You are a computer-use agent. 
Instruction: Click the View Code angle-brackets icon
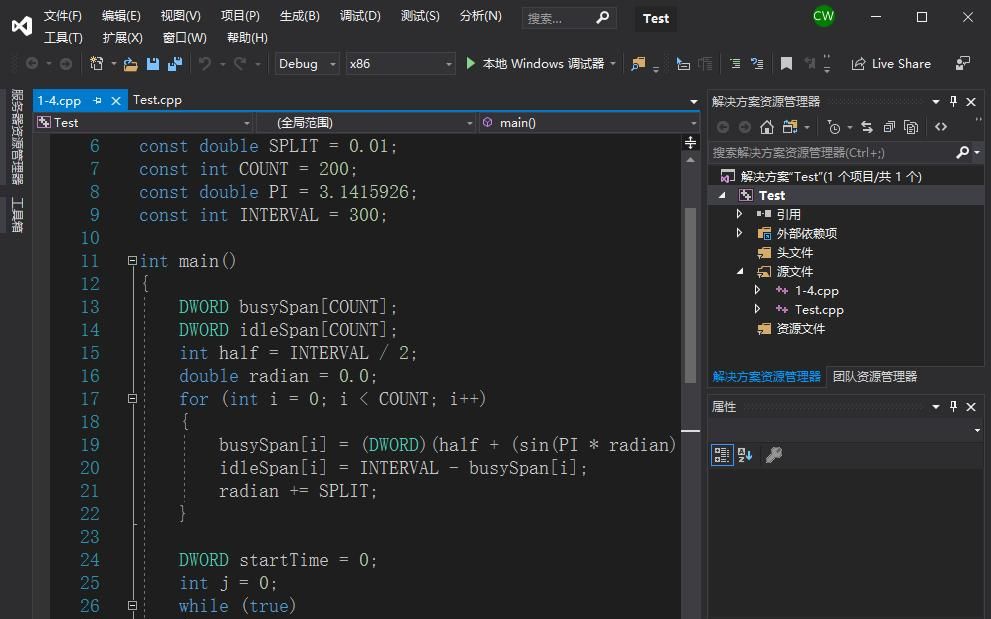(x=941, y=127)
